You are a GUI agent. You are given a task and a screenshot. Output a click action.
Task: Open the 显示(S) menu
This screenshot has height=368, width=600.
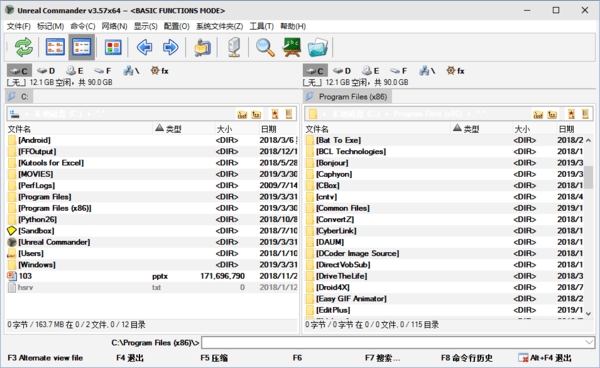pos(145,26)
